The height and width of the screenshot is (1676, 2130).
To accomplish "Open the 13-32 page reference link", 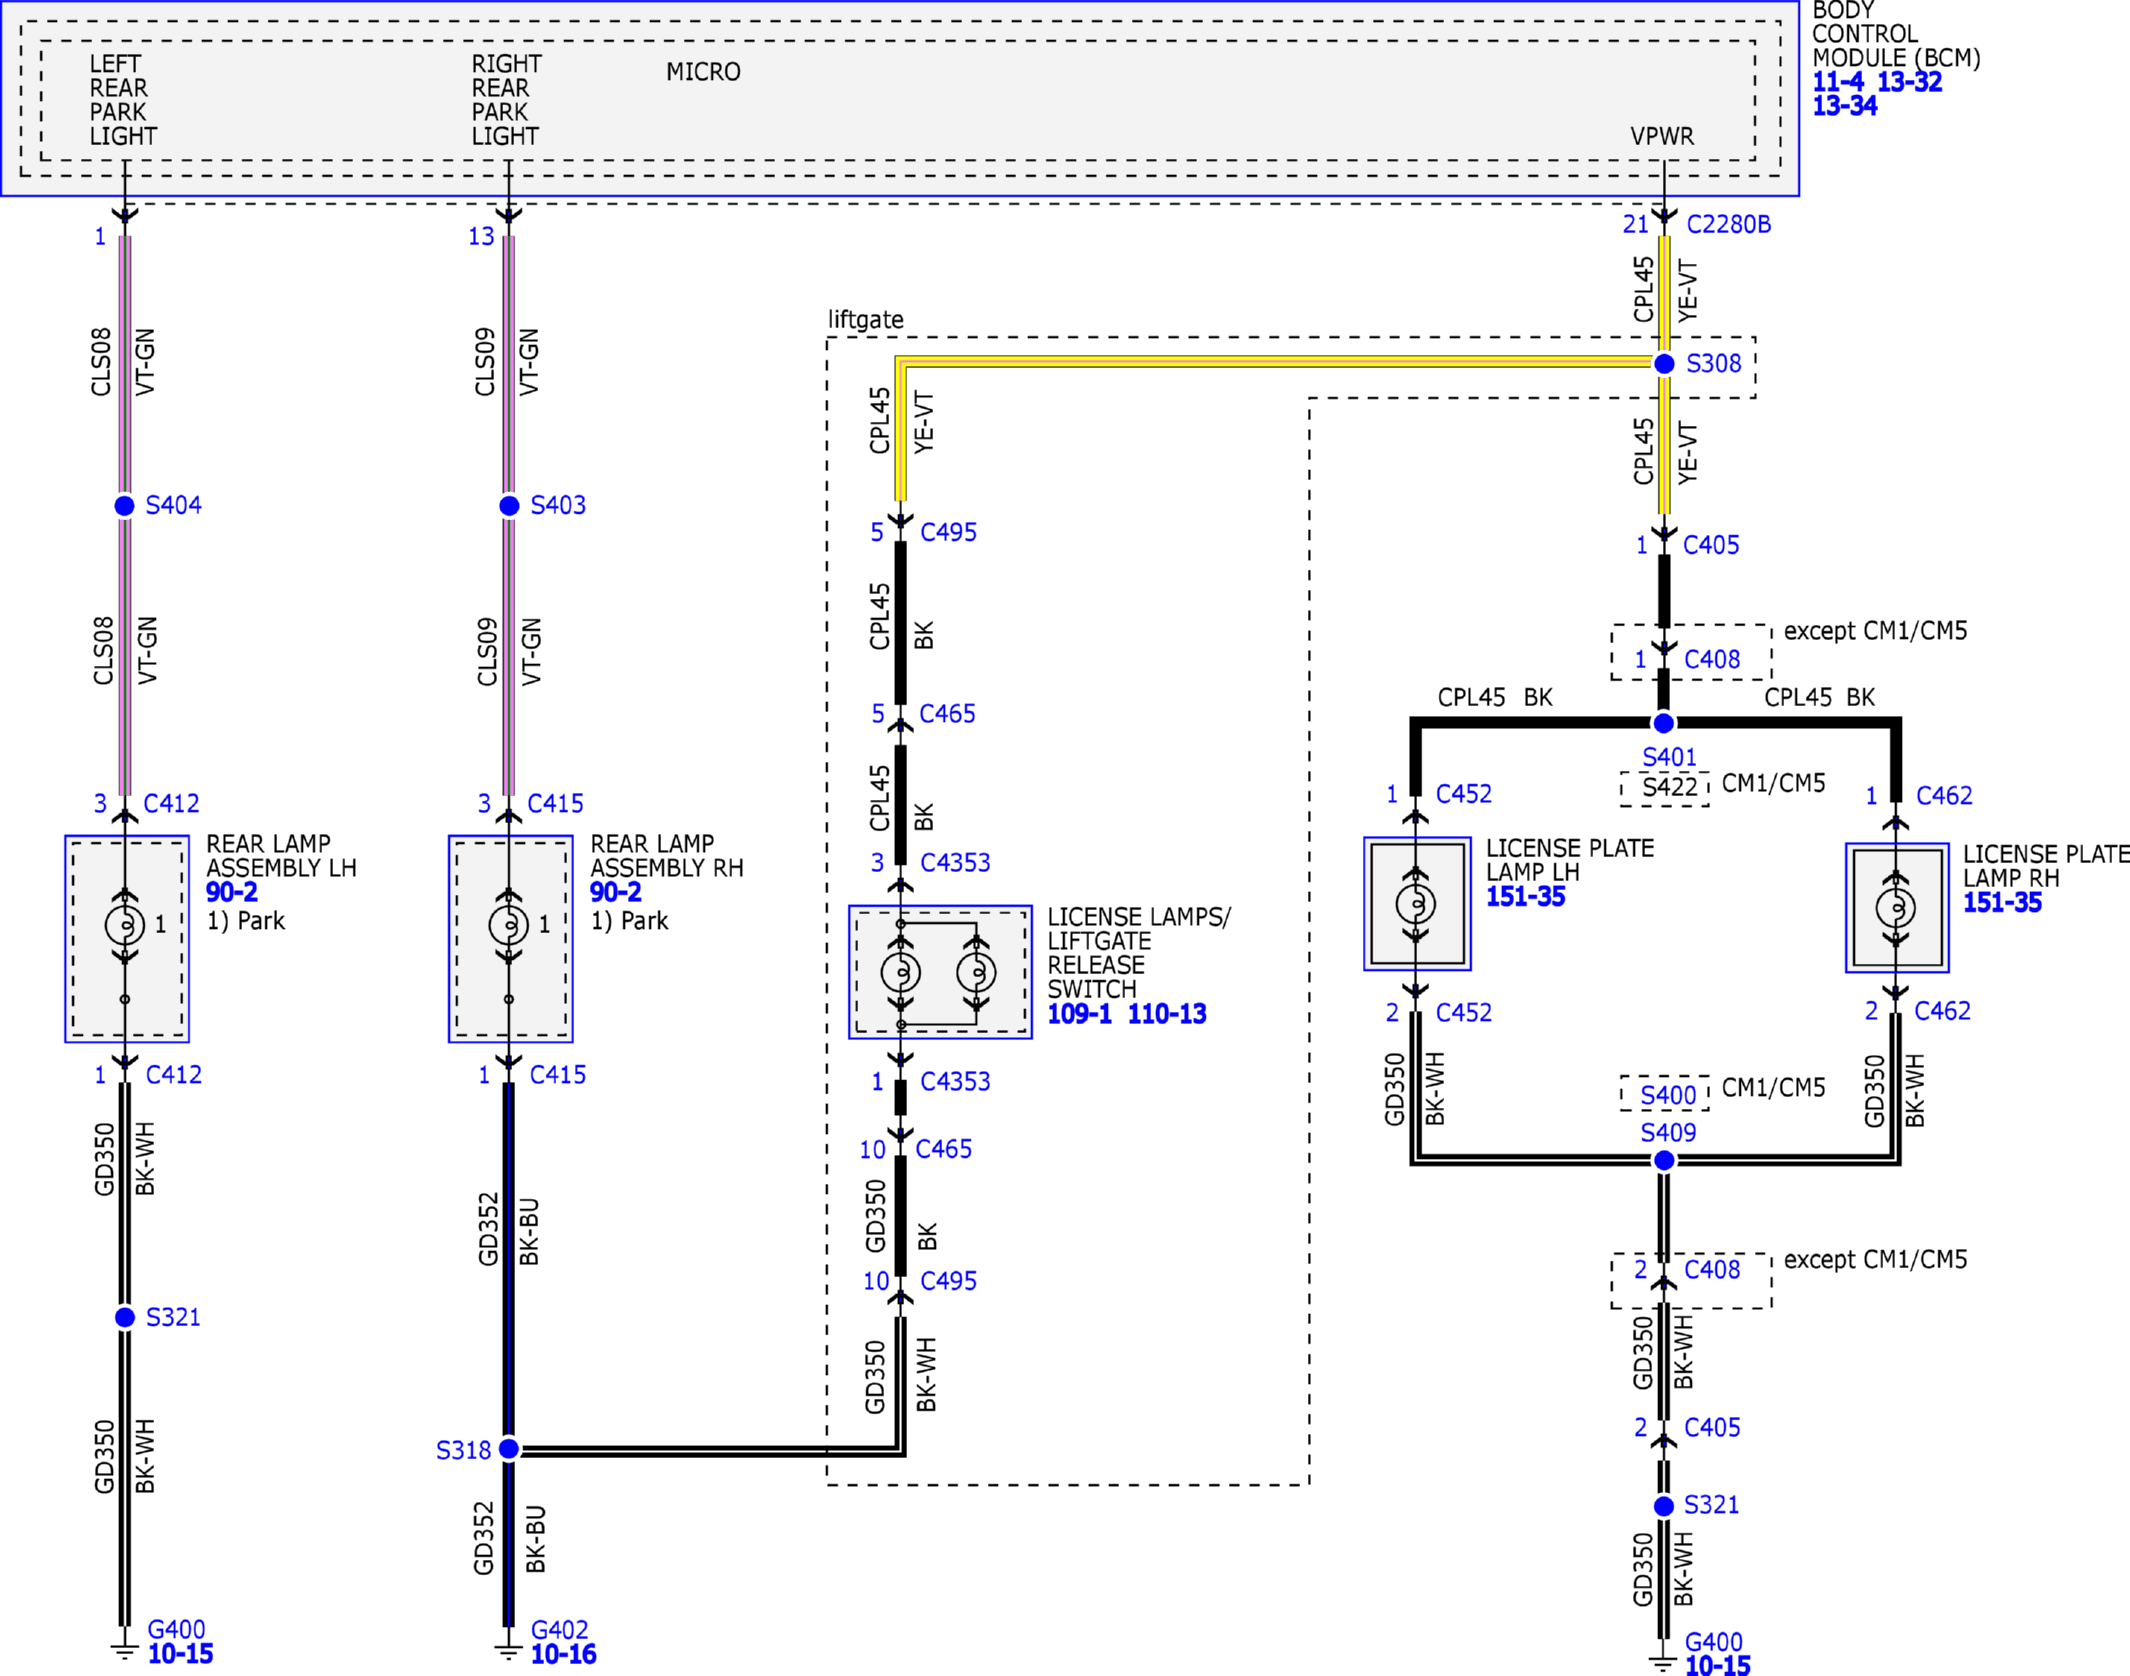I will 1909,82.
